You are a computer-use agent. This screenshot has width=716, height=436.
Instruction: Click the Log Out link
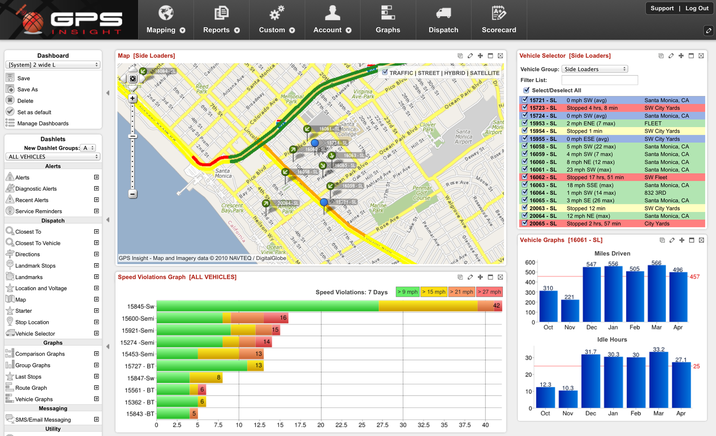point(697,8)
